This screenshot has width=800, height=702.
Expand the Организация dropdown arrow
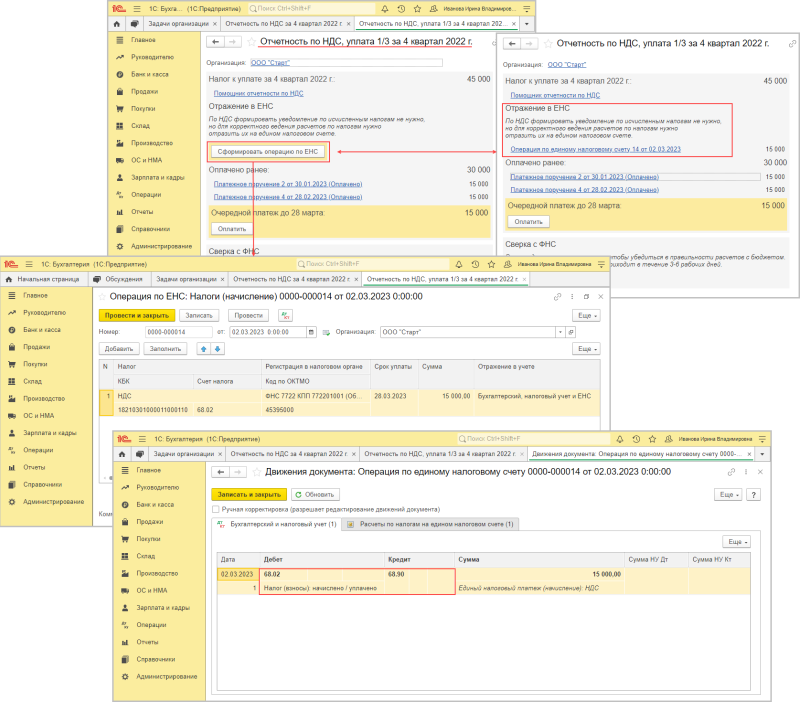(560, 332)
